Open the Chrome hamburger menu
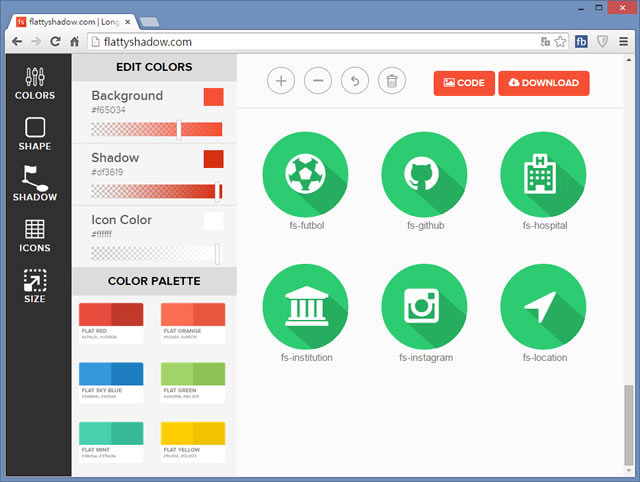This screenshot has height=482, width=640. pos(623,42)
